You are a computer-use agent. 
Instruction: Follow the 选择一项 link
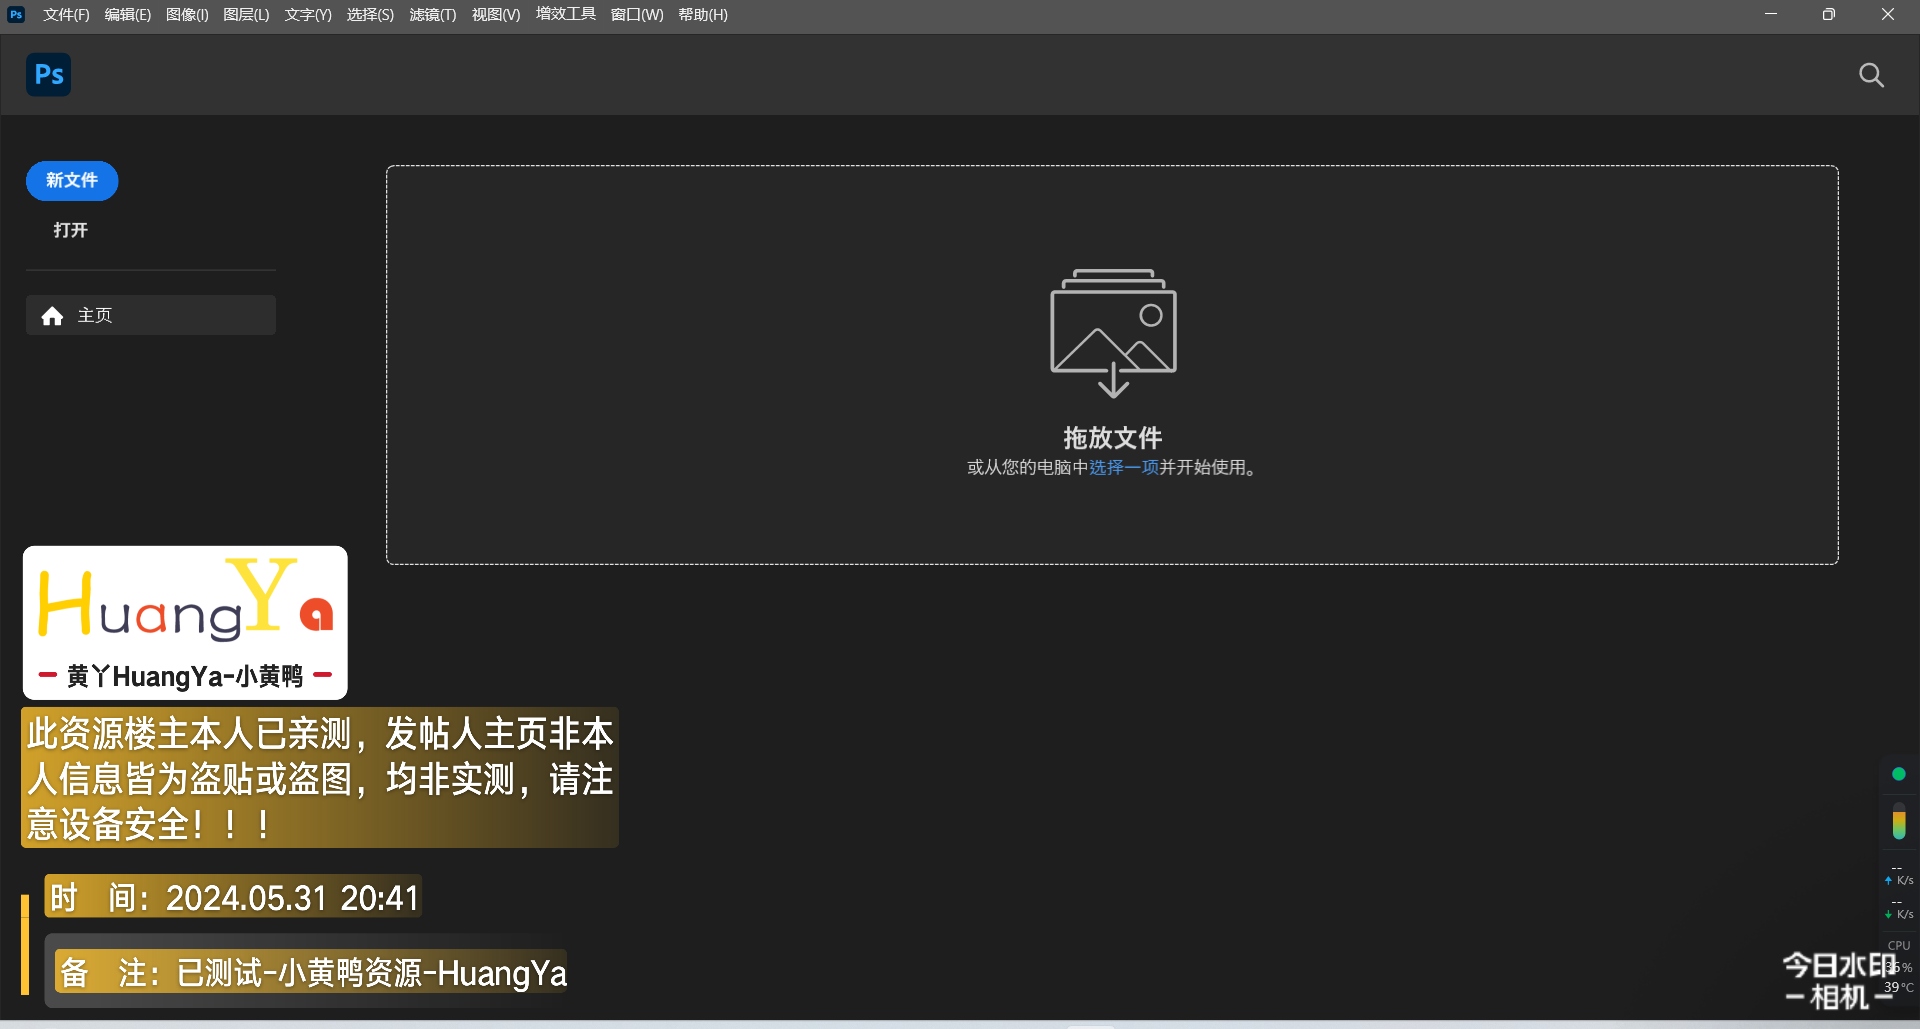pos(1123,468)
